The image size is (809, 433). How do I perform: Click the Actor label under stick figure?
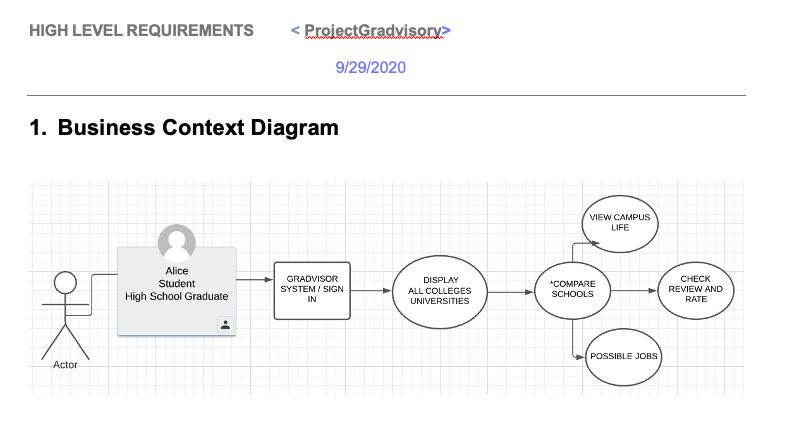coord(65,365)
